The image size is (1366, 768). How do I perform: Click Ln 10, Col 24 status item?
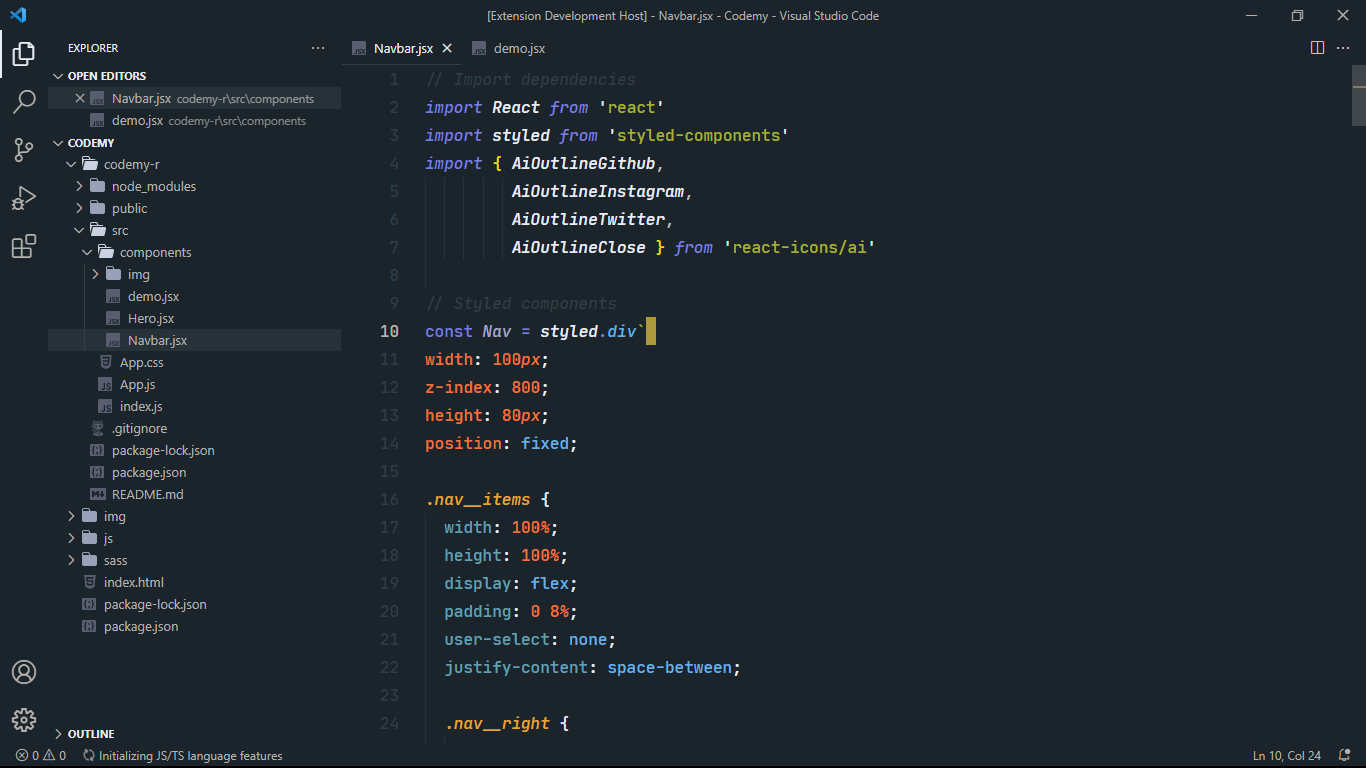[1287, 756]
